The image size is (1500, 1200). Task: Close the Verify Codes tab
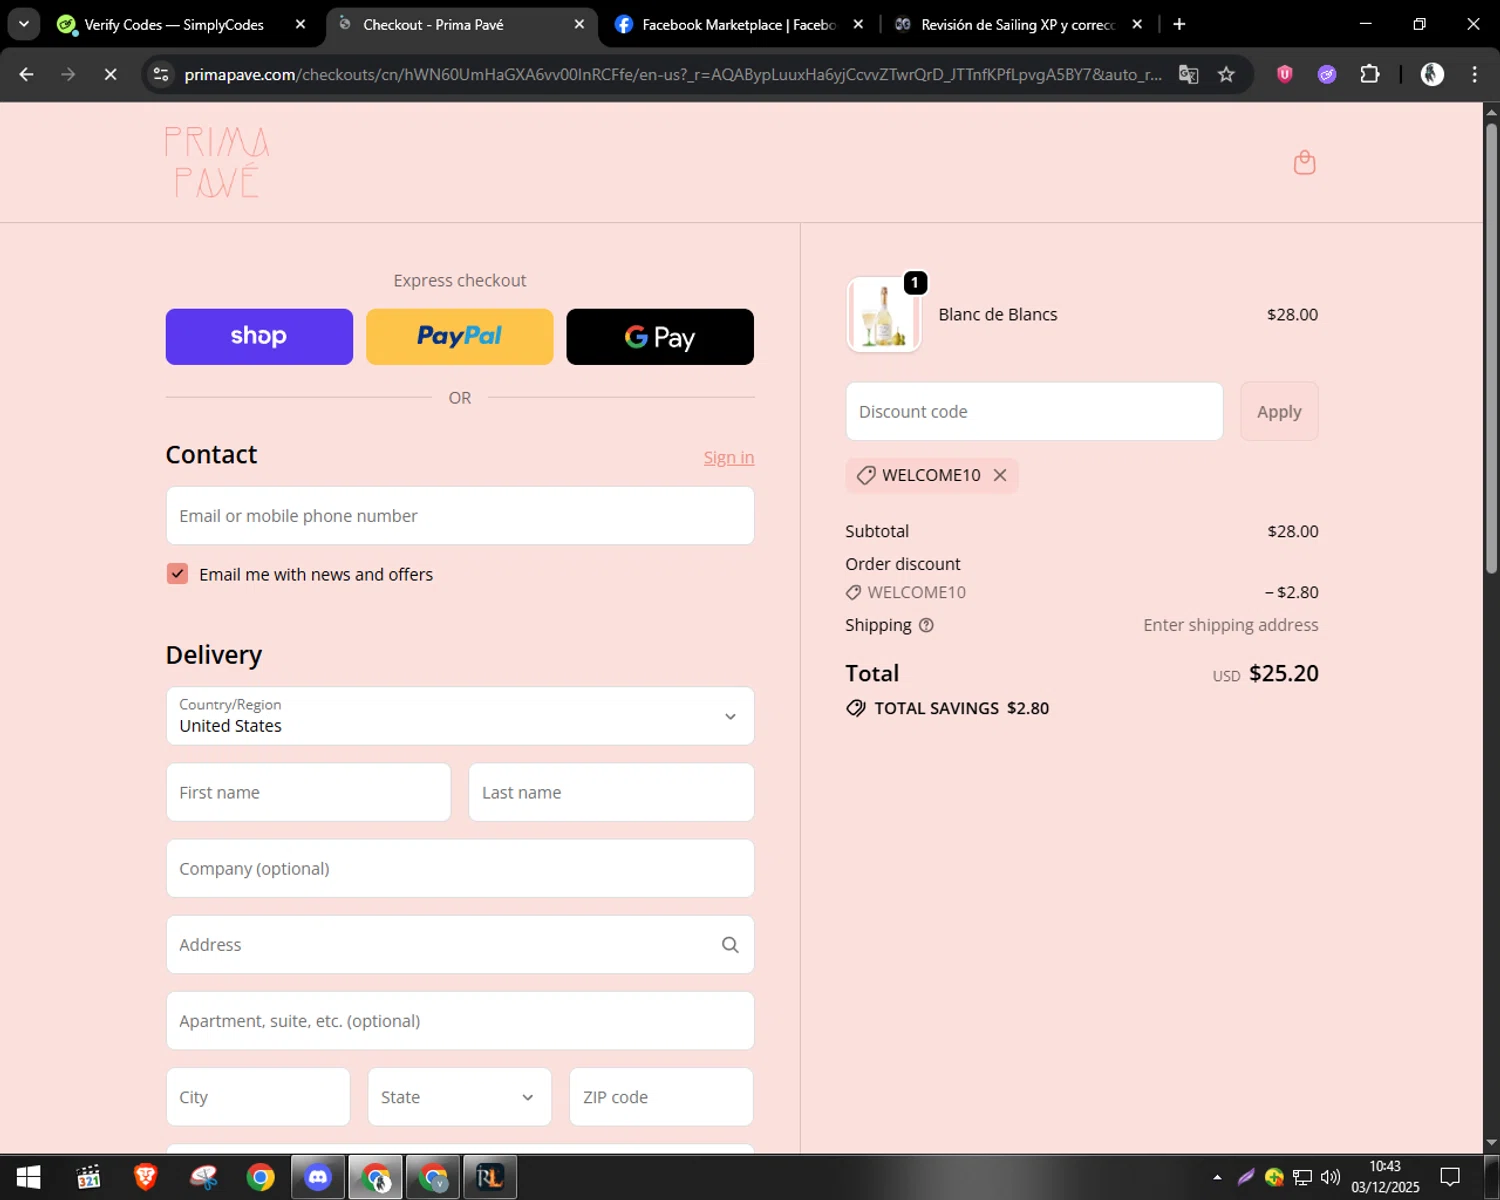coord(300,24)
